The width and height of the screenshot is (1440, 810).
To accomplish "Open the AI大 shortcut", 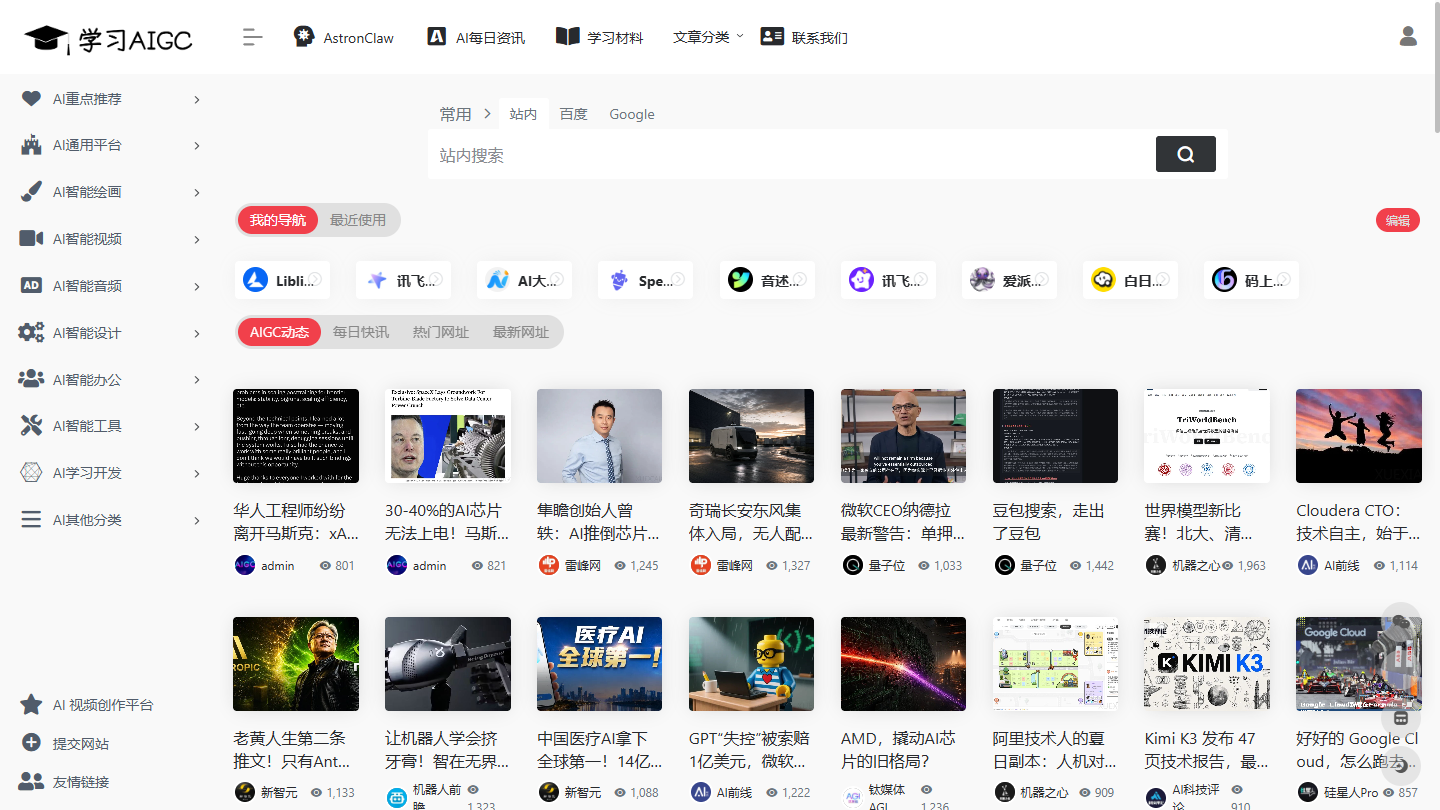I will point(524,280).
